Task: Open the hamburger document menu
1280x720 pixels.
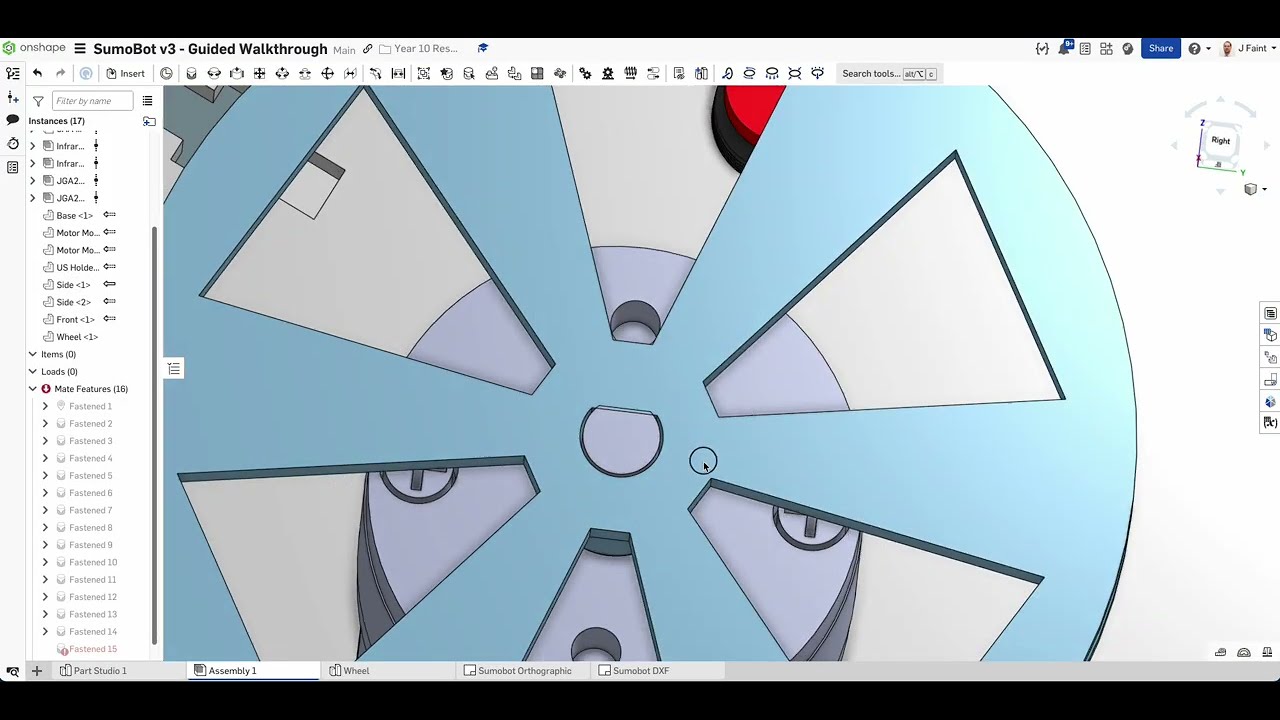Action: pyautogui.click(x=80, y=48)
